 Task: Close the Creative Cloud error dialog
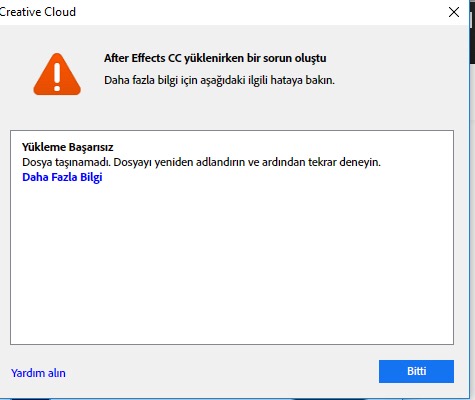click(454, 12)
